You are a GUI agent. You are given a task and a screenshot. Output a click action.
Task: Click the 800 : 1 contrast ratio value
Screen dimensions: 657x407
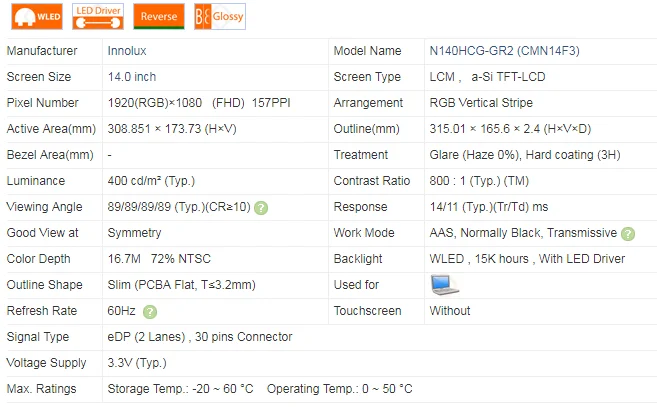tap(479, 181)
